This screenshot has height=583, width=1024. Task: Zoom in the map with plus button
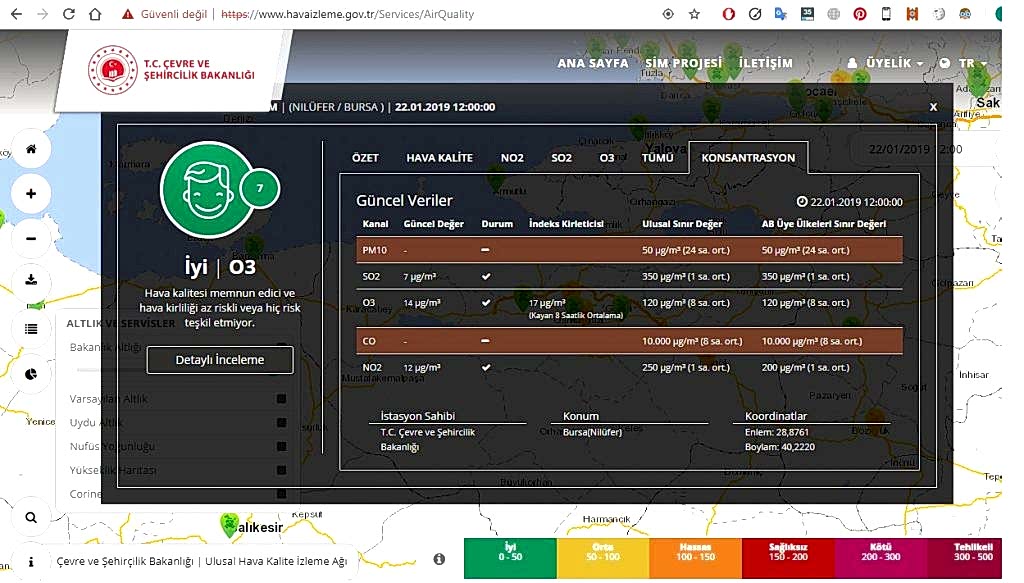31,194
